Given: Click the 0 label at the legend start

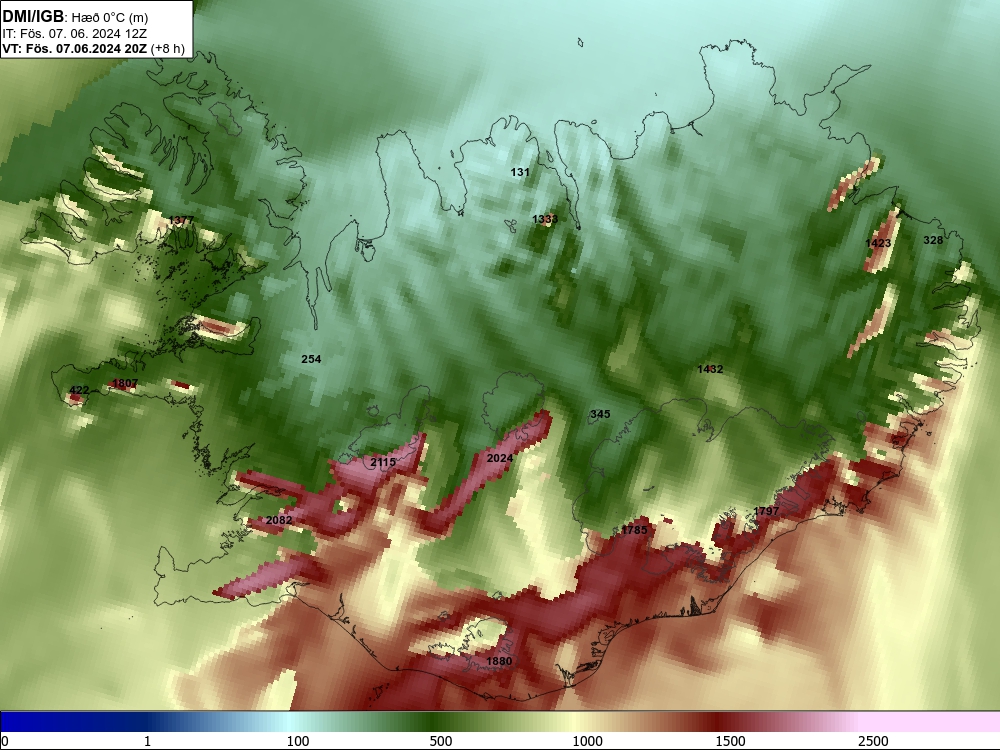Looking at the screenshot, I should (x=5, y=741).
